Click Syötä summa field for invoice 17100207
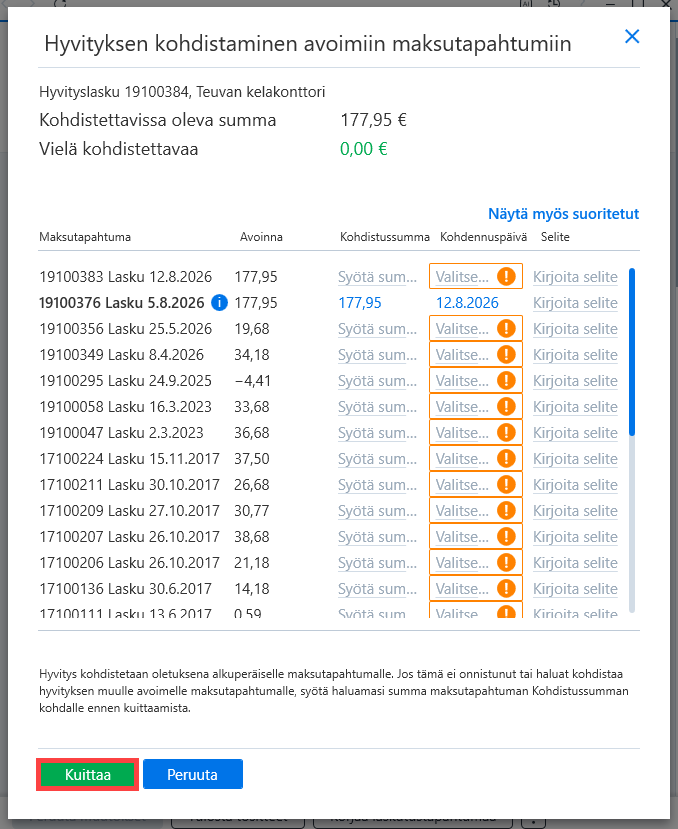Viewport: 678px width, 829px height. (x=377, y=537)
